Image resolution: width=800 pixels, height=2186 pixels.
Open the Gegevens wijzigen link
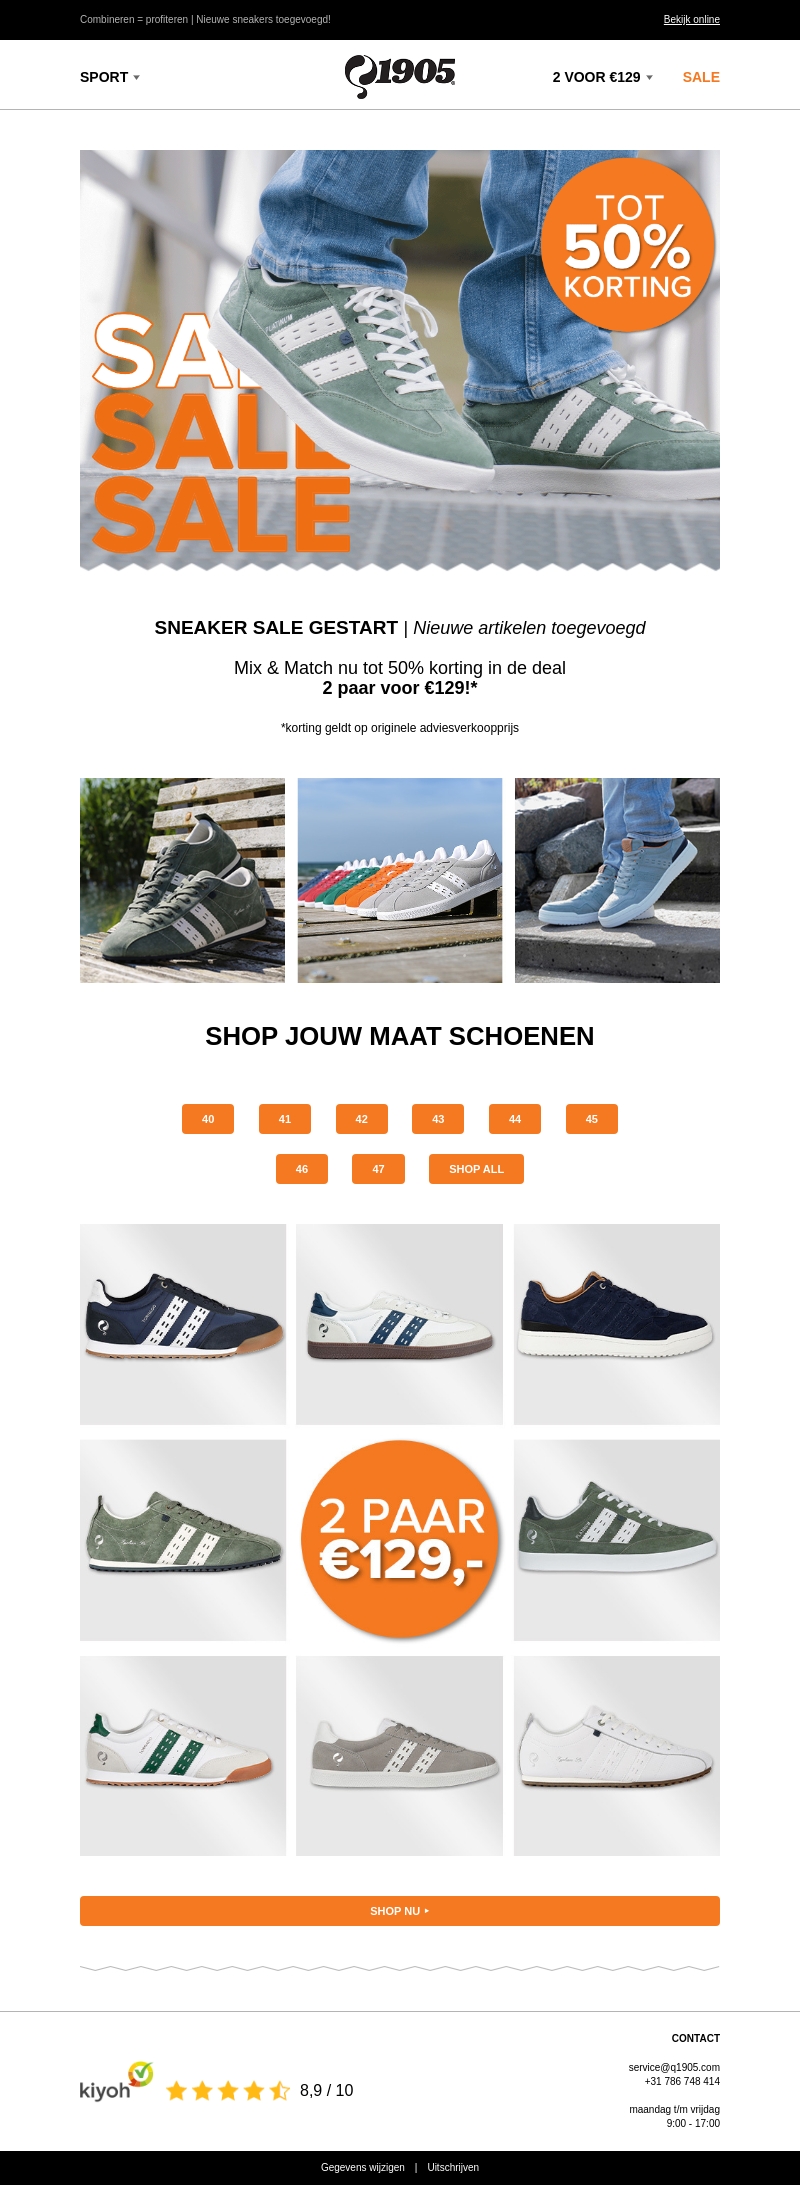click(363, 2168)
